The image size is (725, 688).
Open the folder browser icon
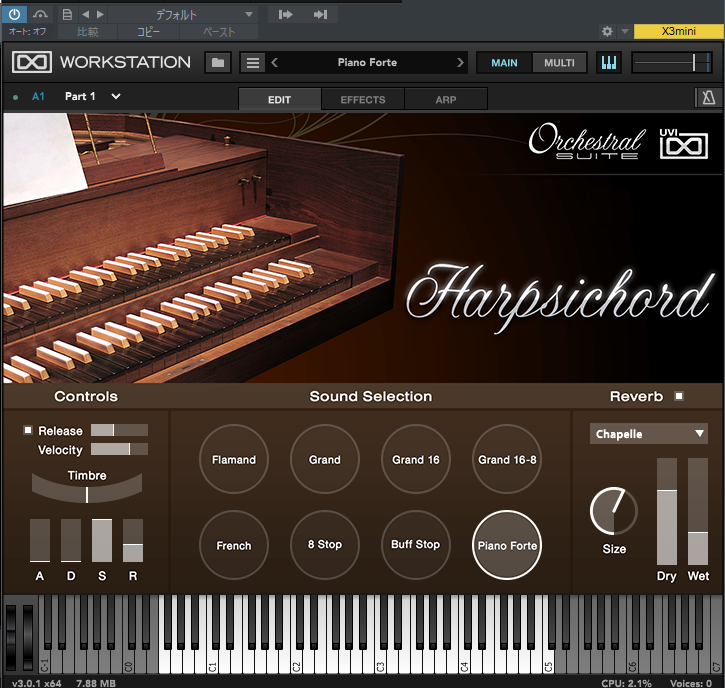[x=218, y=62]
